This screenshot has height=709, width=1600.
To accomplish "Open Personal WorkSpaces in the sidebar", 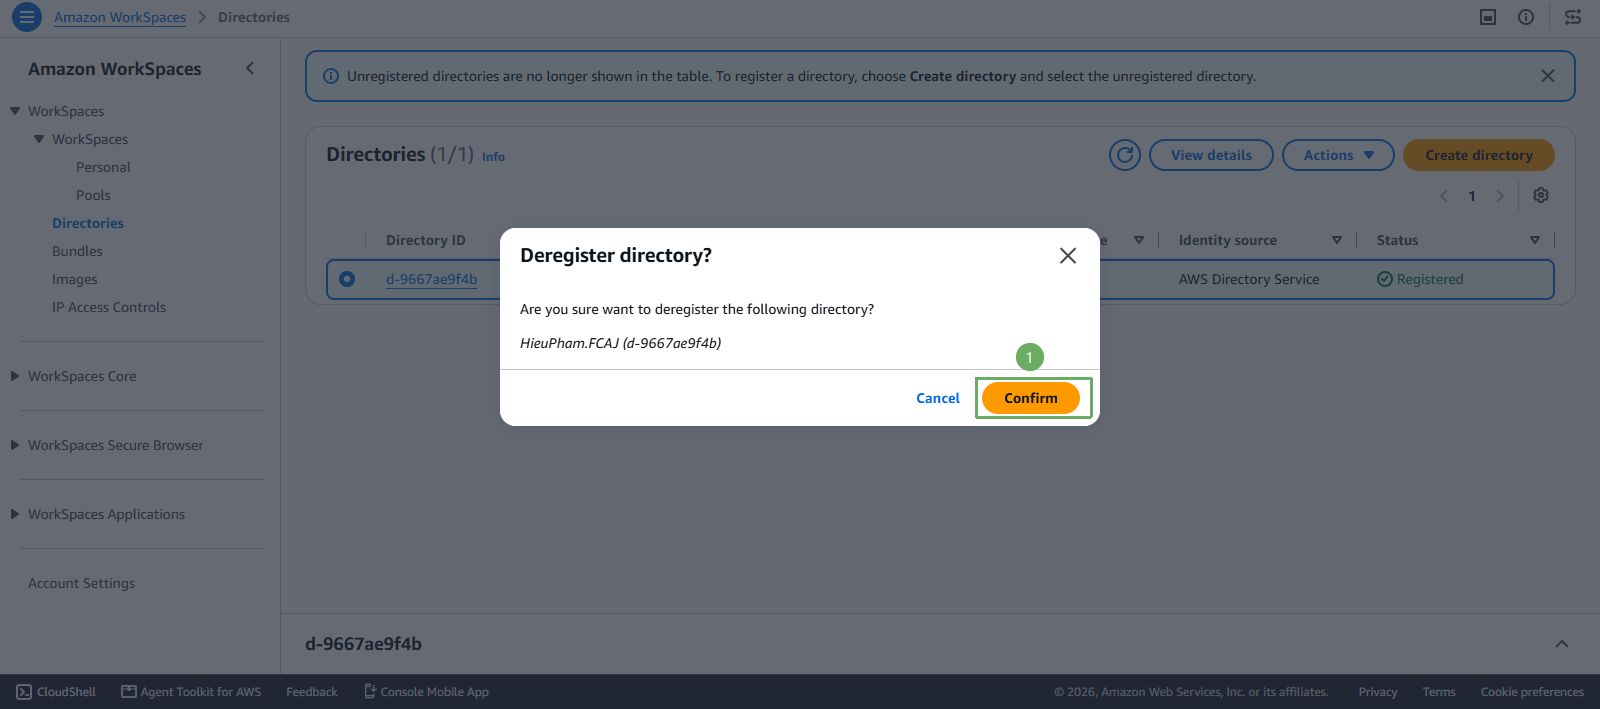I will [103, 167].
